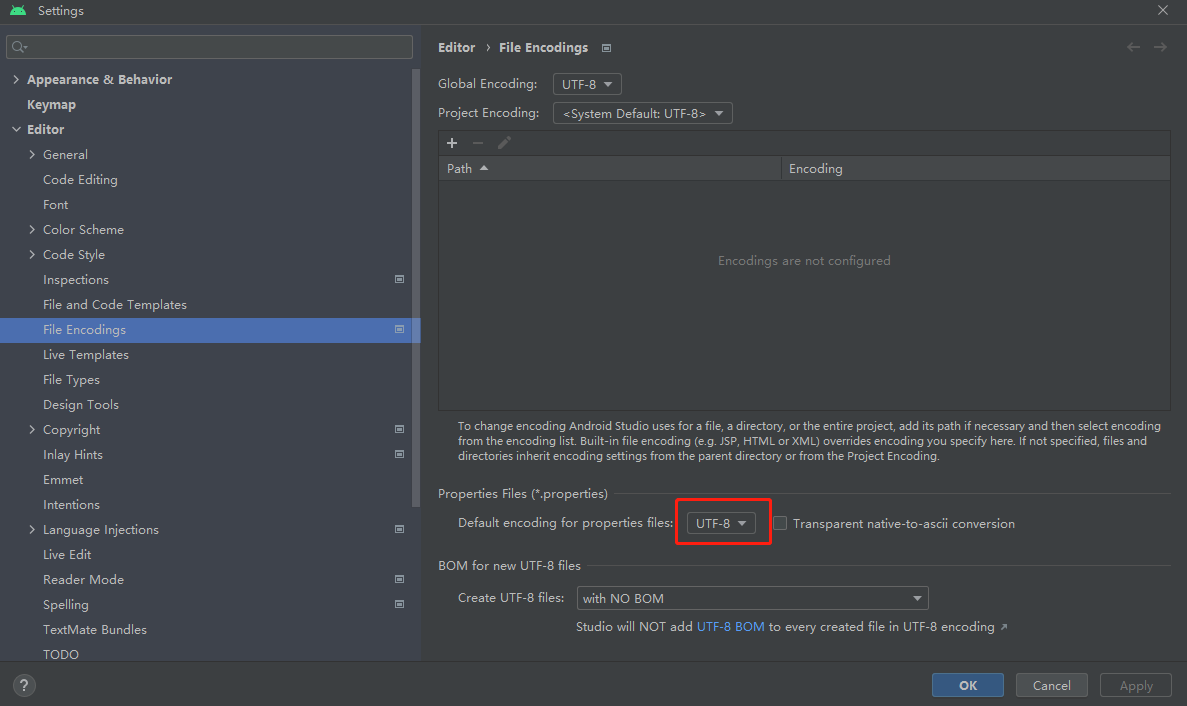The width and height of the screenshot is (1187, 706).
Task: Click the project icon on Inlay Hints row
Action: (400, 454)
